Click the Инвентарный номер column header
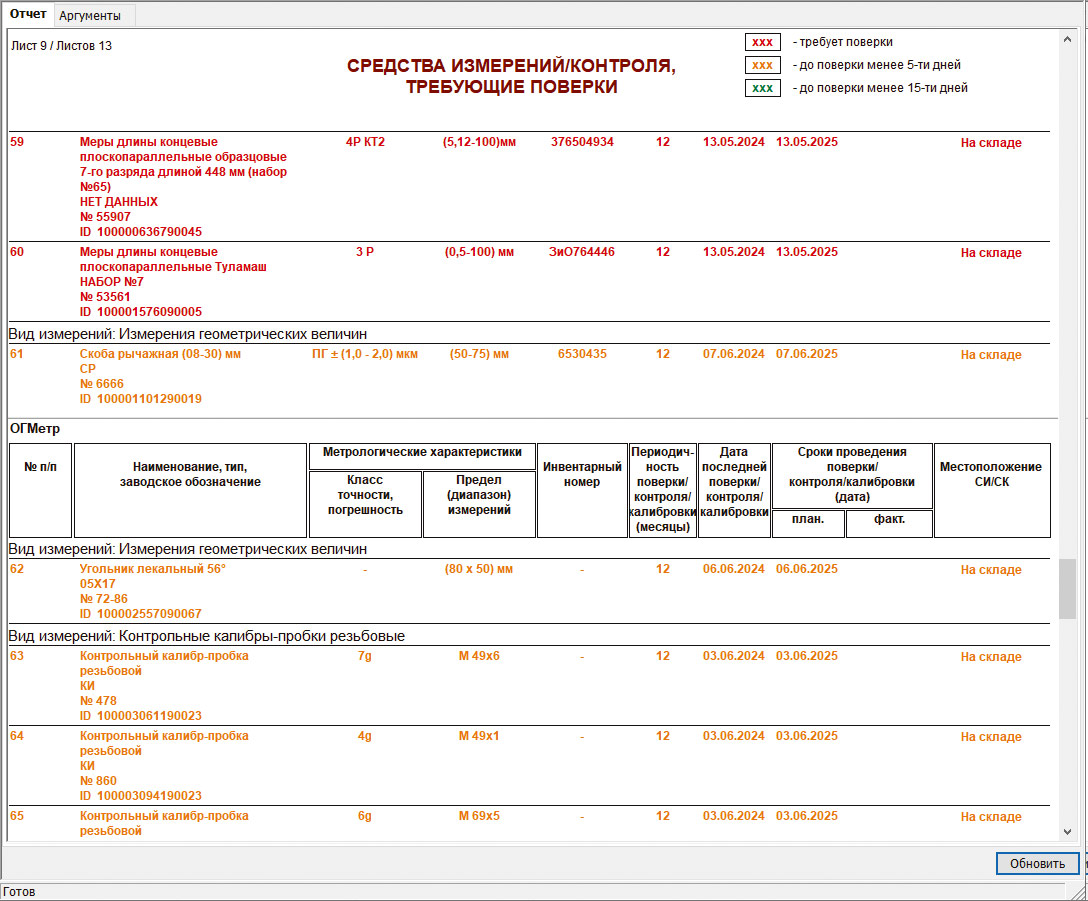The height and width of the screenshot is (901, 1088). 582,474
